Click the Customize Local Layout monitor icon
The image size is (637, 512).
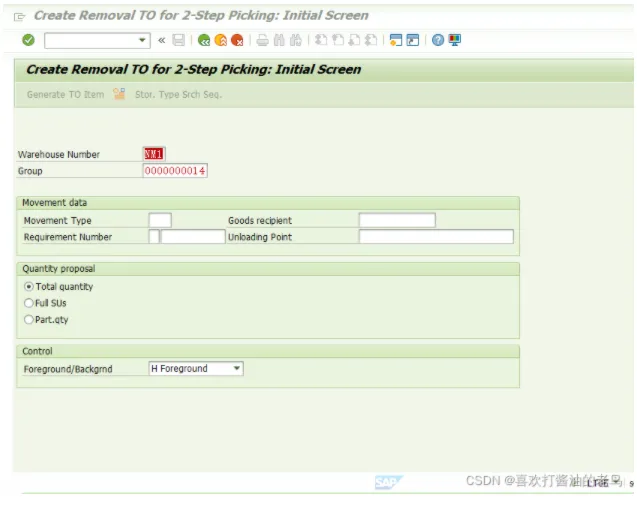coord(455,40)
